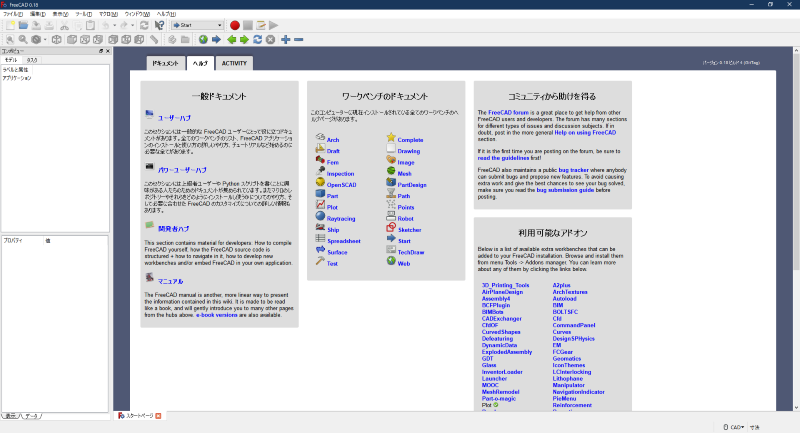Reload the web page with blue arrows icon
Screen dimensions: 800x433
(258, 40)
